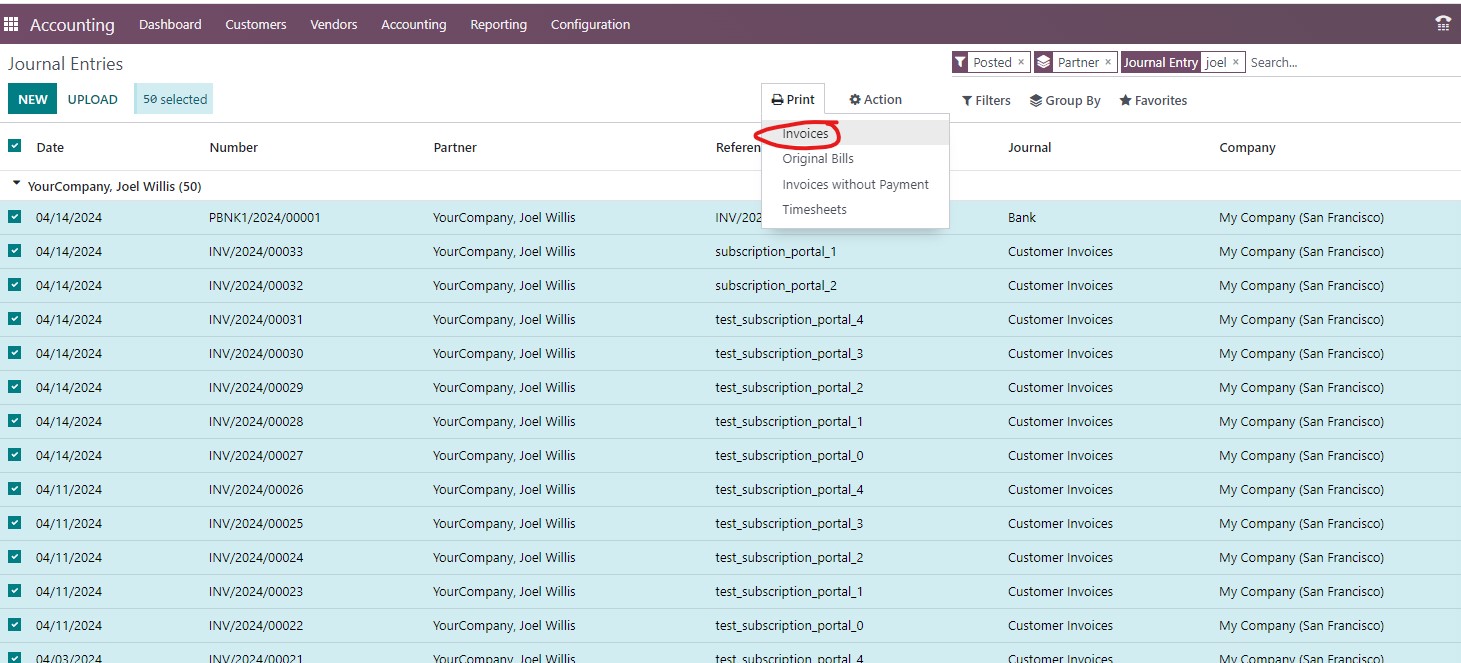Click the UPLOAD button
The image size is (1461, 663).
click(x=93, y=99)
